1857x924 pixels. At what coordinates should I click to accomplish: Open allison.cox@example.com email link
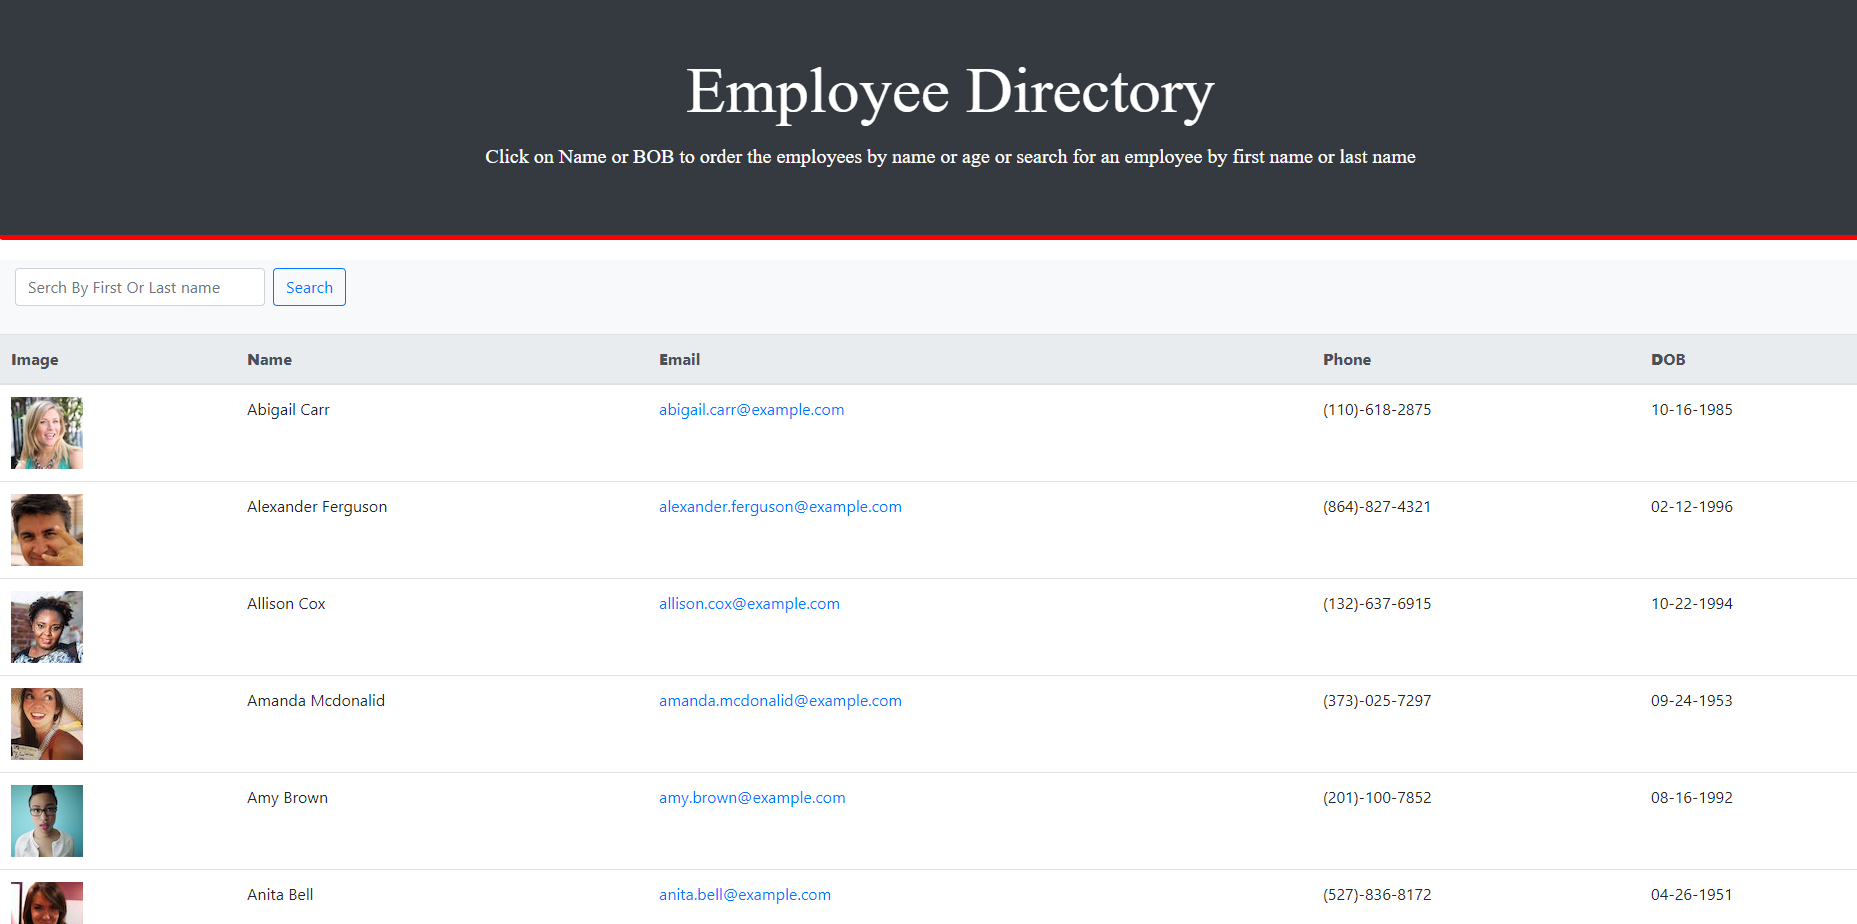click(x=749, y=603)
